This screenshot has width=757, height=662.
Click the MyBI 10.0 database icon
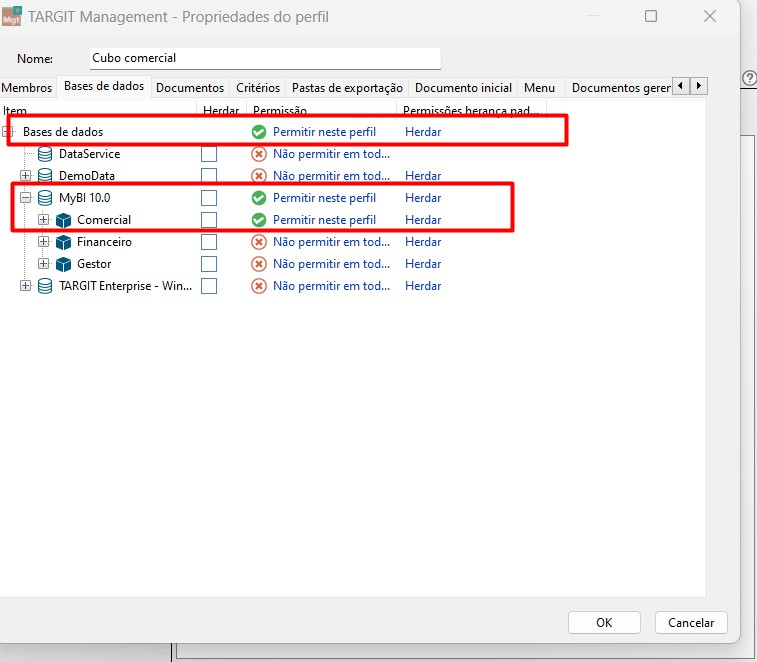click(45, 197)
